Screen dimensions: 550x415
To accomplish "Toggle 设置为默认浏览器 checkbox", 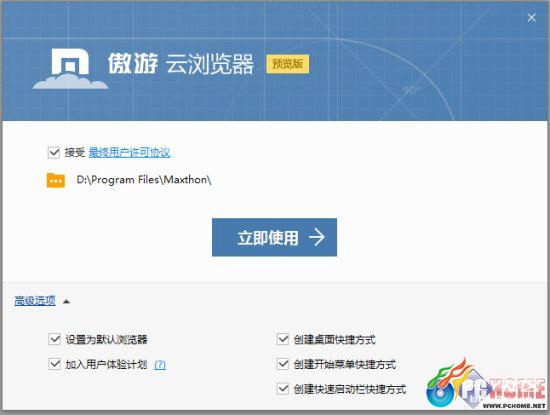I will click(x=54, y=339).
